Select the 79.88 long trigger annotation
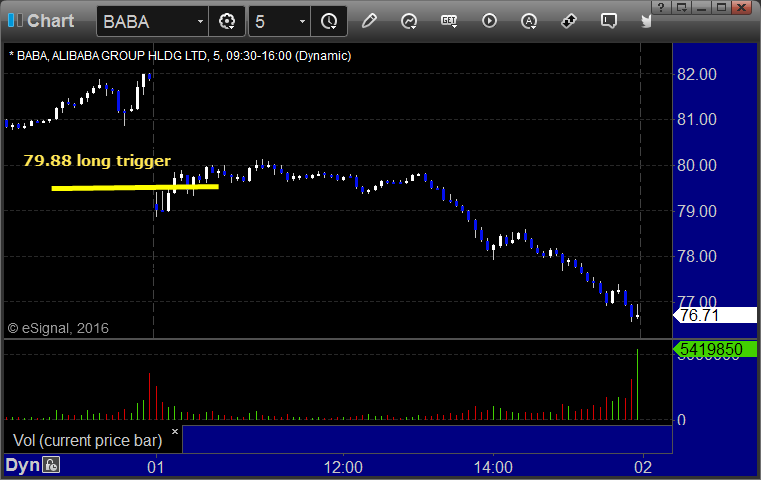 pyautogui.click(x=97, y=161)
